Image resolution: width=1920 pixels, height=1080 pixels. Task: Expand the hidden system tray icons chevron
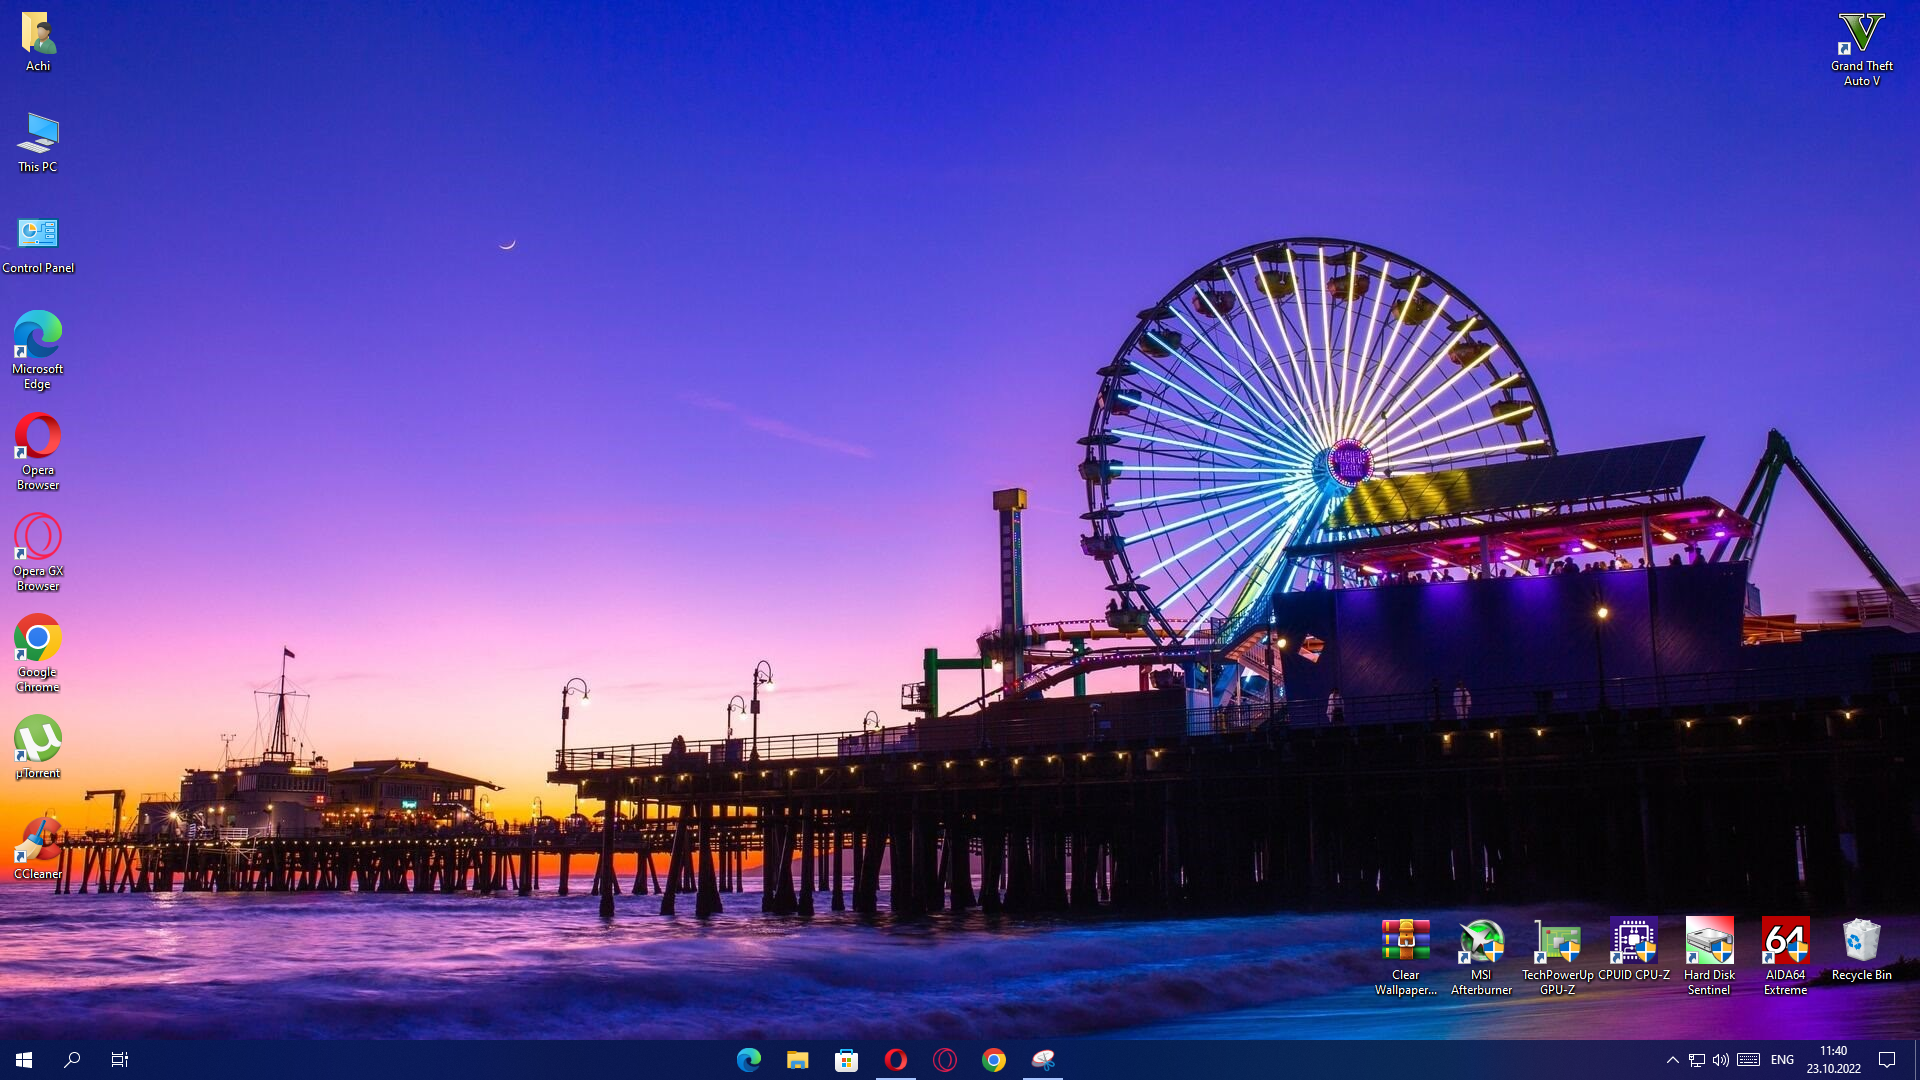tap(1672, 1060)
